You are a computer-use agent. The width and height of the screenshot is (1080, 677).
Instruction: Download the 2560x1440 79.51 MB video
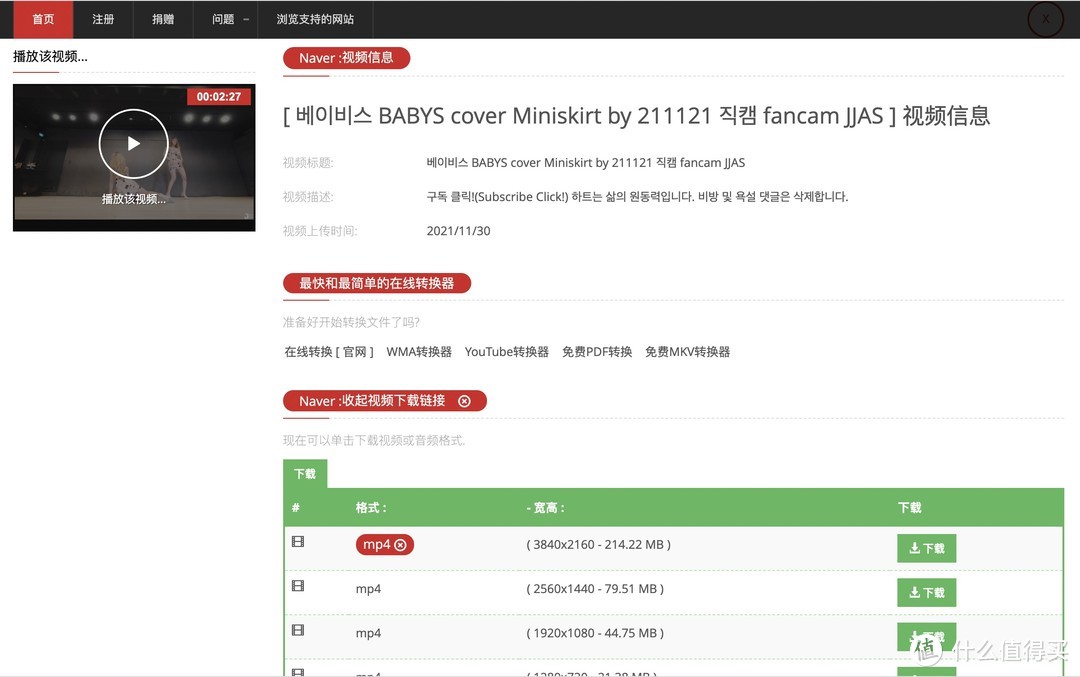pyautogui.click(x=926, y=592)
